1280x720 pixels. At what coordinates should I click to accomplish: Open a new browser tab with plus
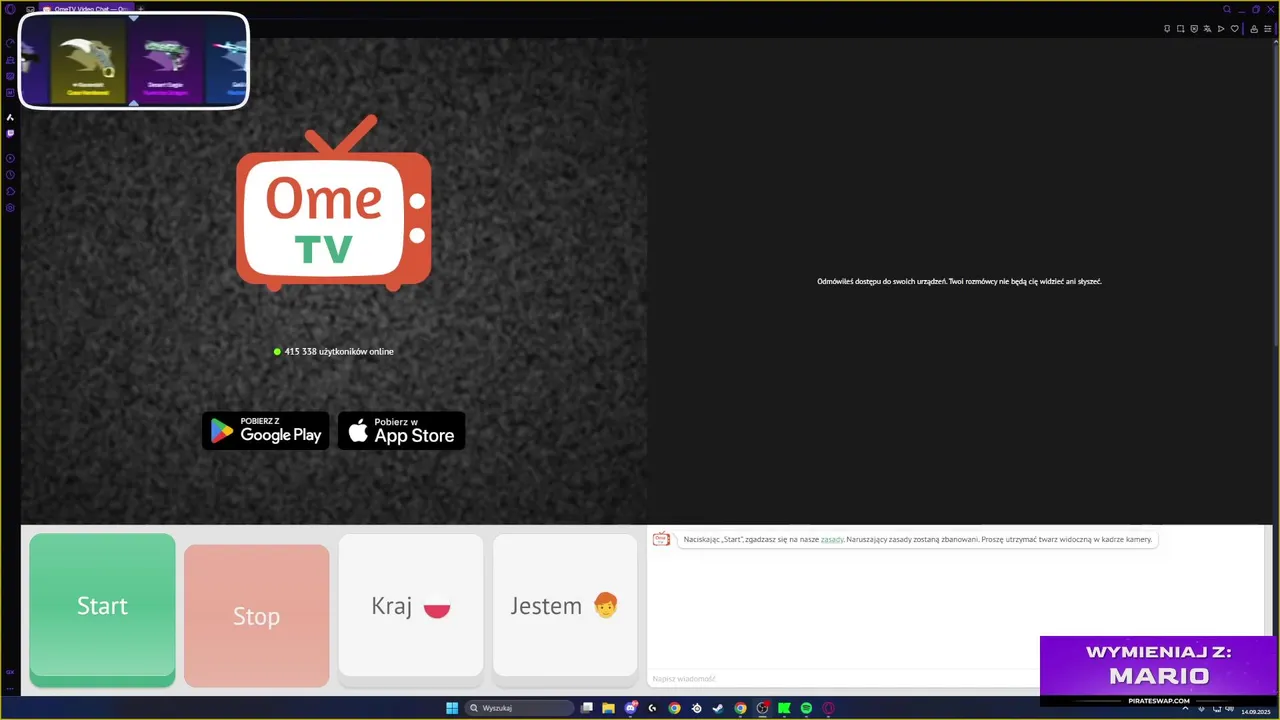pos(140,9)
